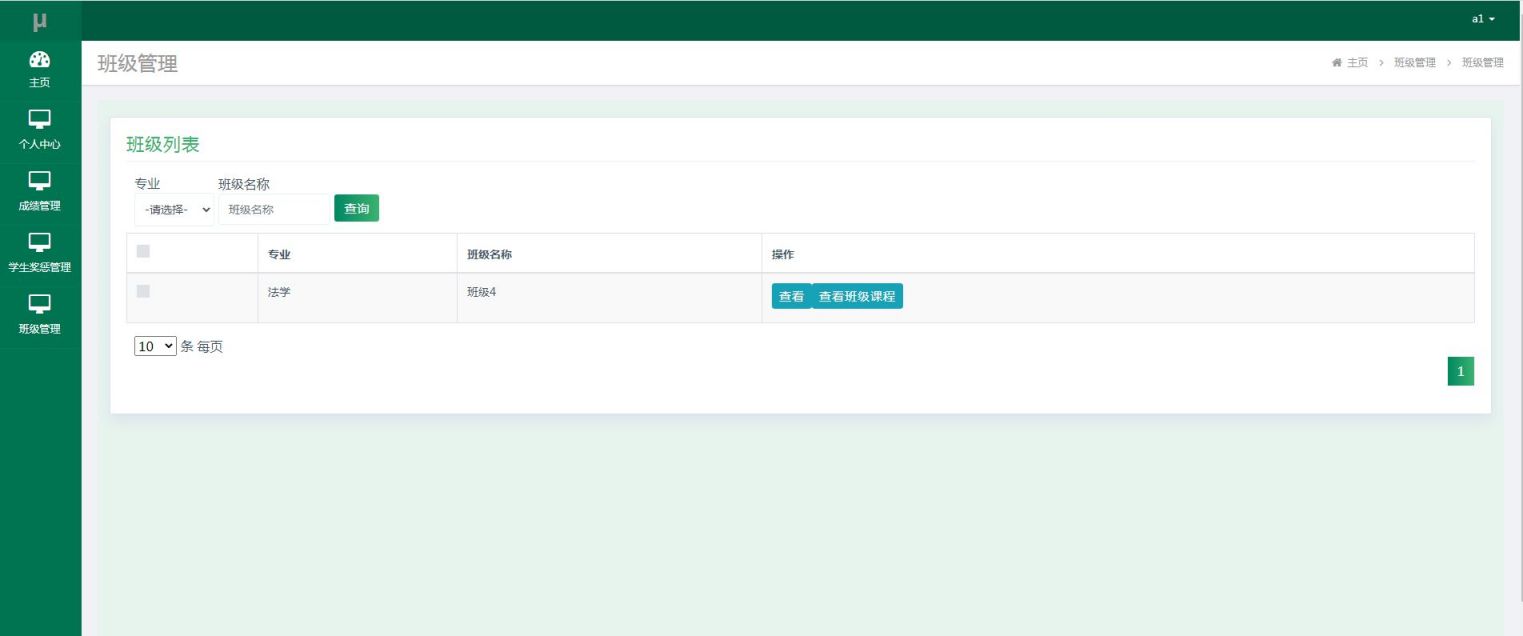Click the 专业 column header
Image resolution: width=1523 pixels, height=636 pixels.
[x=279, y=255]
